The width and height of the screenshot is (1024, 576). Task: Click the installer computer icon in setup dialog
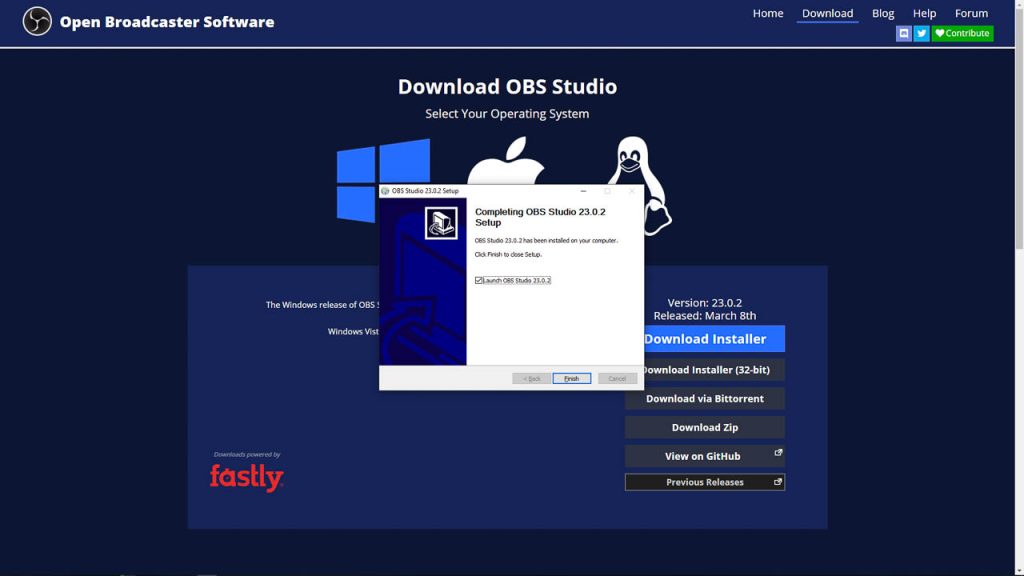pos(441,223)
